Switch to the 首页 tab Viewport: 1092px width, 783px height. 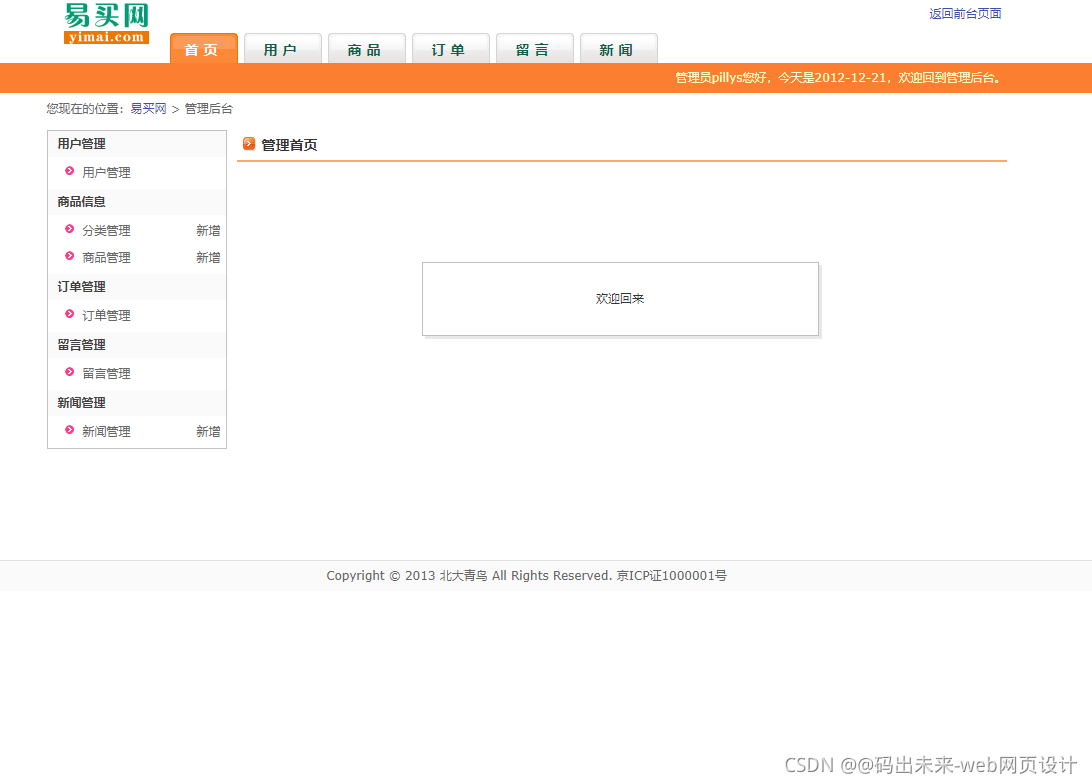pos(204,49)
